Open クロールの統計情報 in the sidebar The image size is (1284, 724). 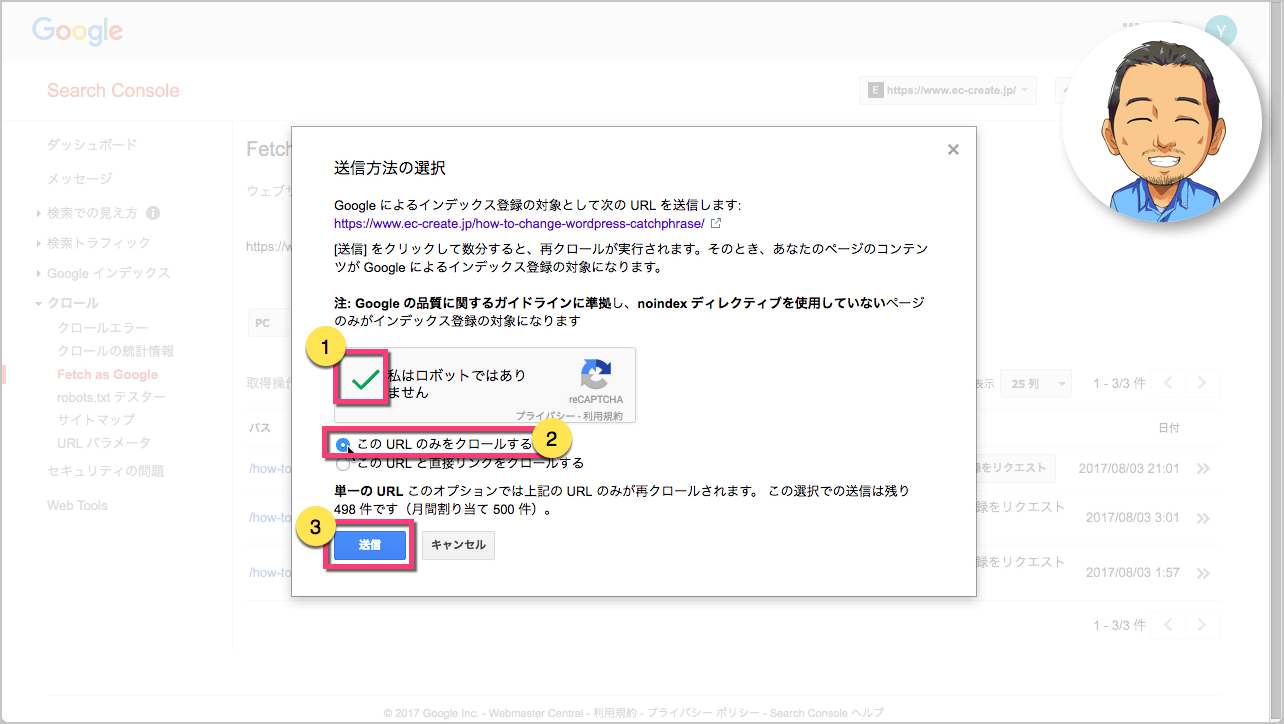[x=116, y=351]
